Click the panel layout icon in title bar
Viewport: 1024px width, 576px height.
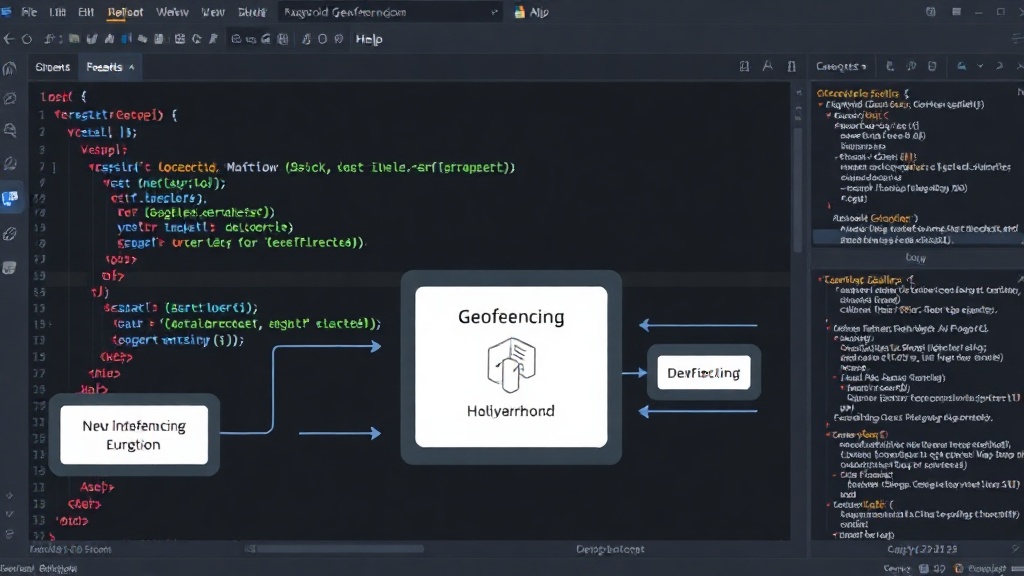[956, 12]
